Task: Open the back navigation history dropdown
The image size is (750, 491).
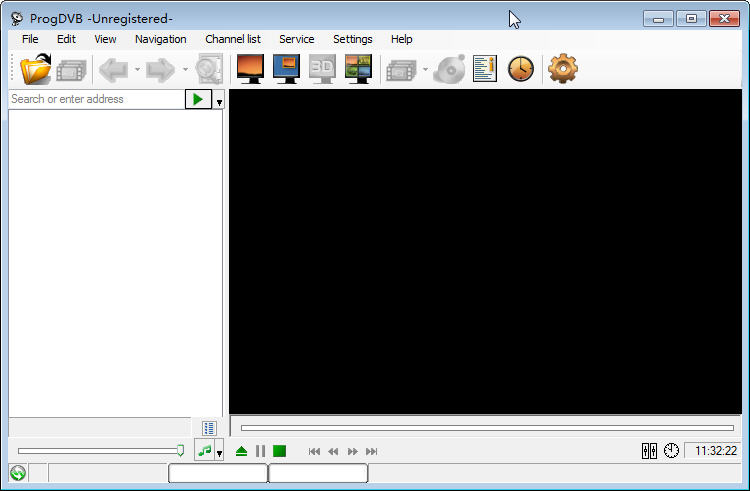Action: click(x=137, y=70)
